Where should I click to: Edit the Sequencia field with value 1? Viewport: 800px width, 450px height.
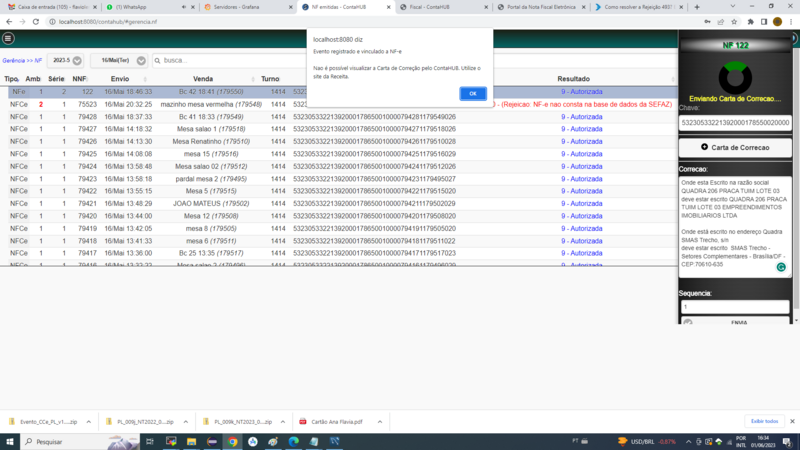(735, 307)
